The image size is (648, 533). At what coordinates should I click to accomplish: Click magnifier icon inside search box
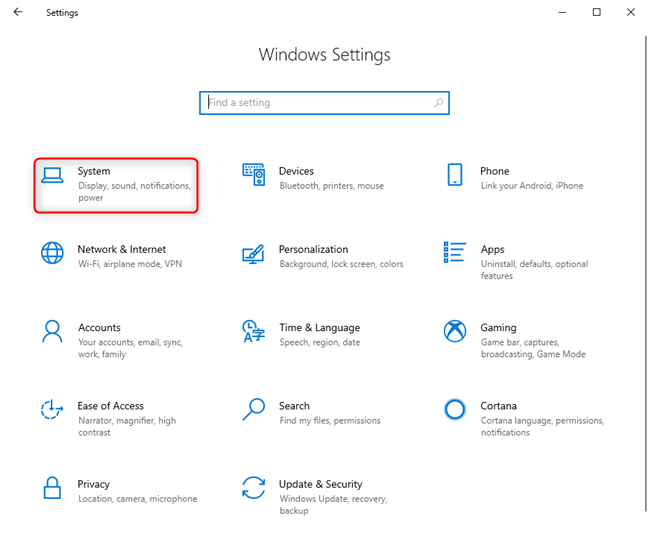438,102
